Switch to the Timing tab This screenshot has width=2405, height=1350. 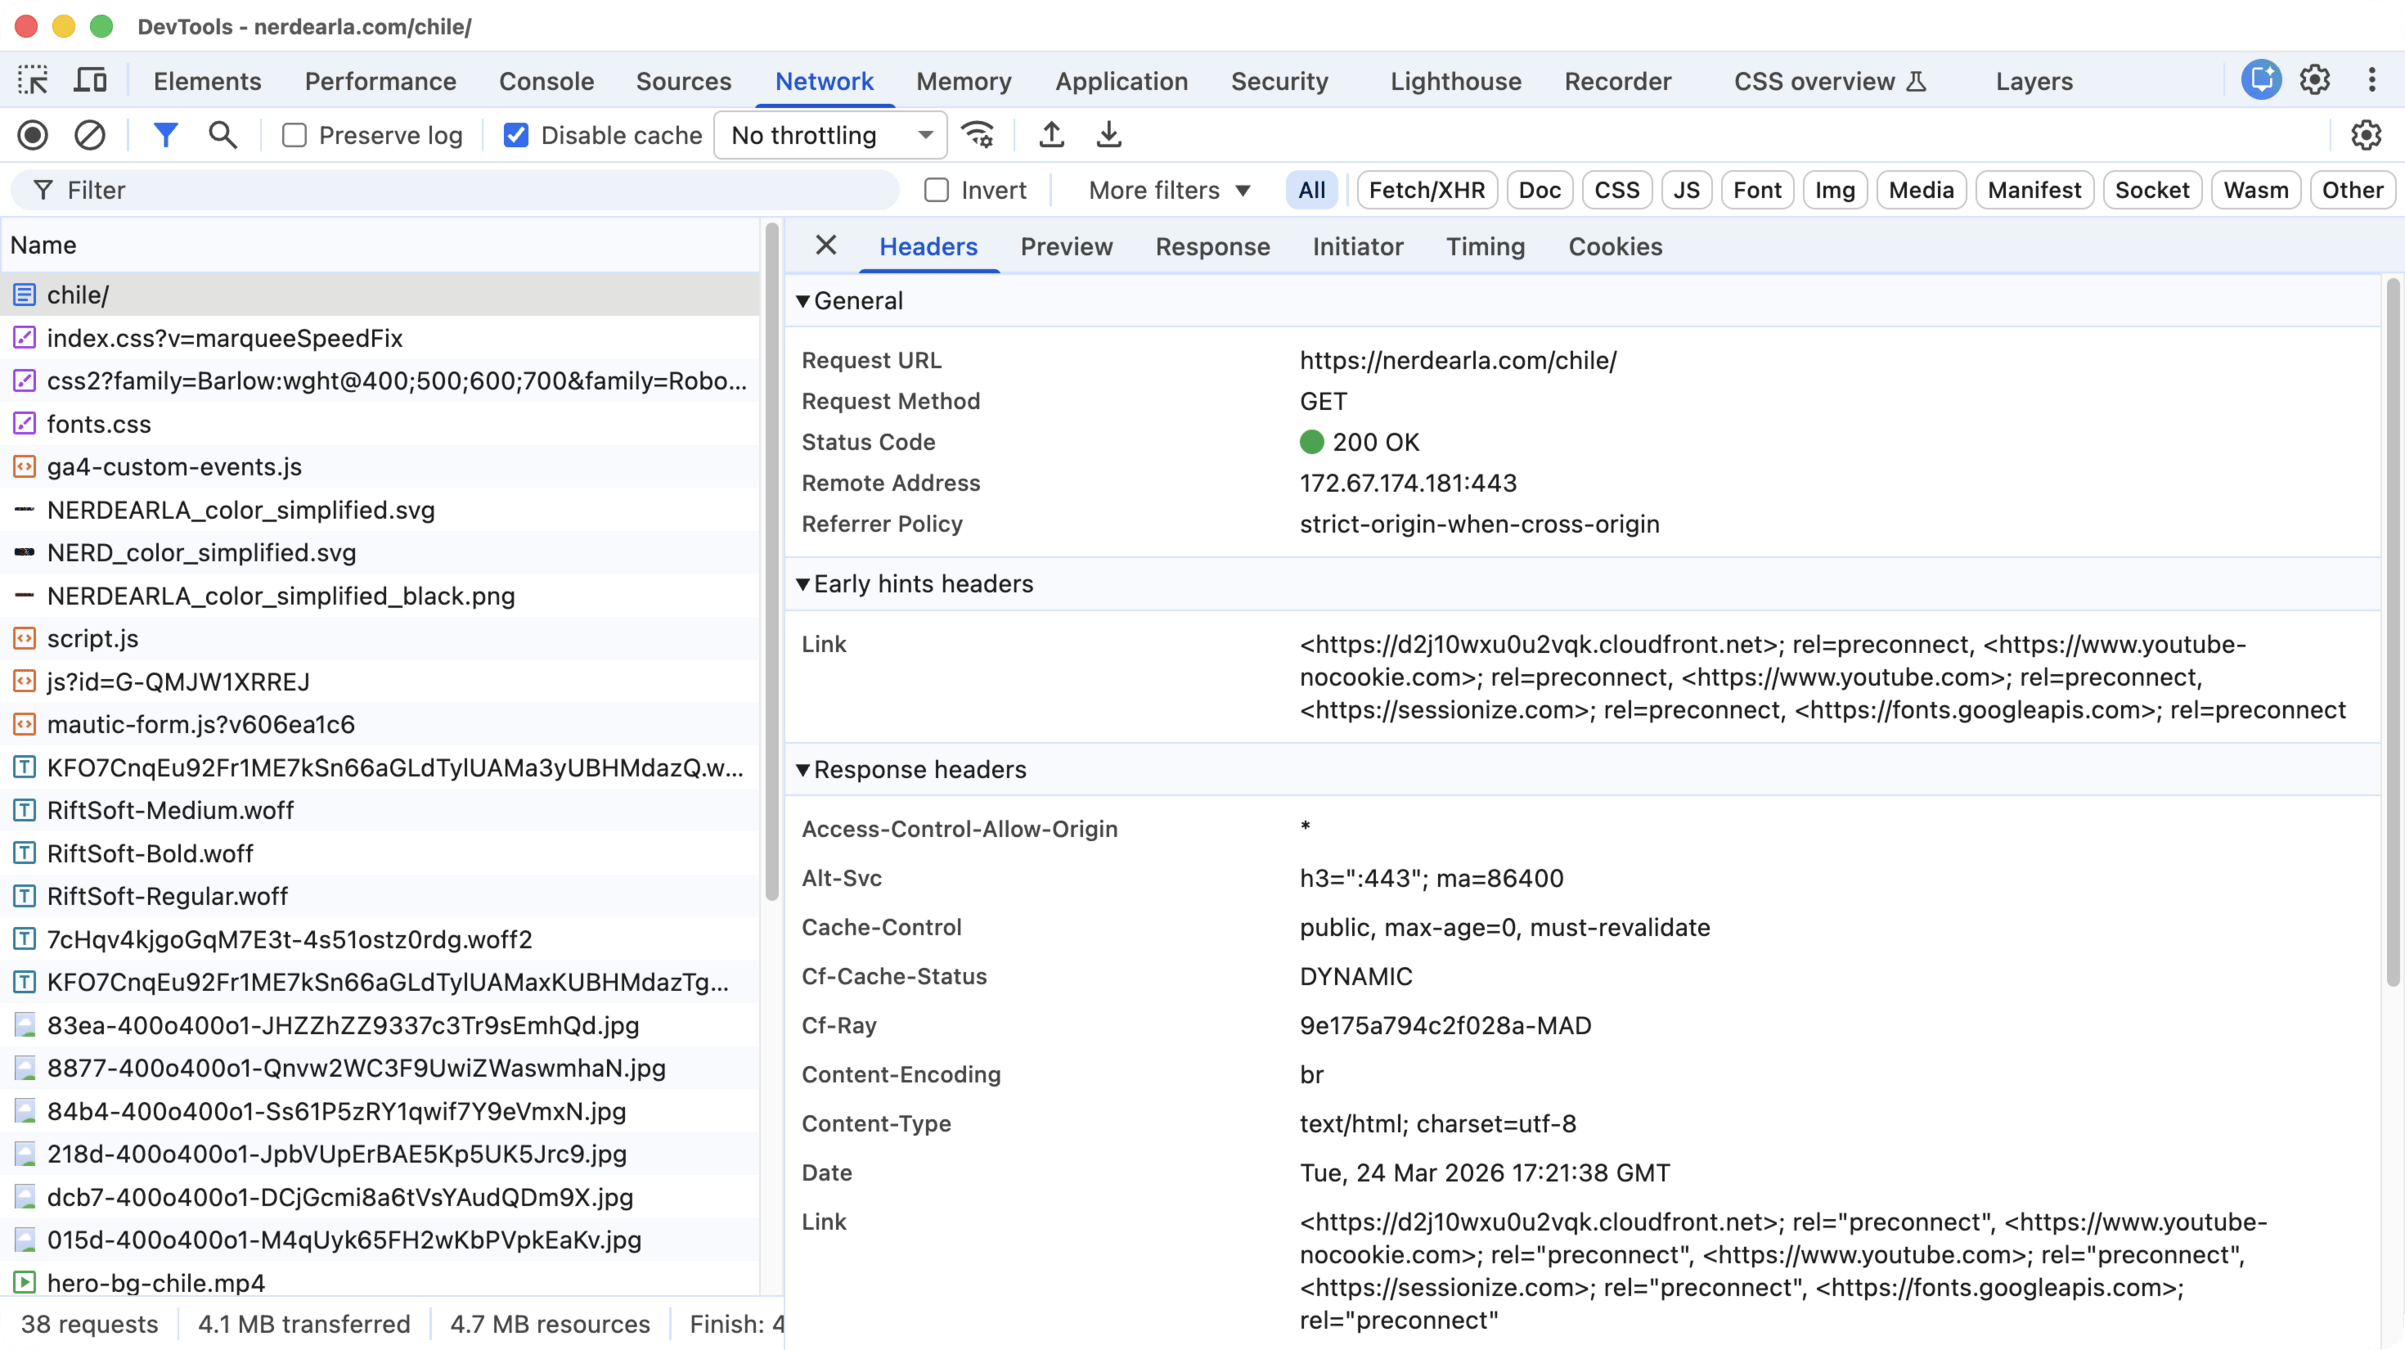pos(1485,247)
